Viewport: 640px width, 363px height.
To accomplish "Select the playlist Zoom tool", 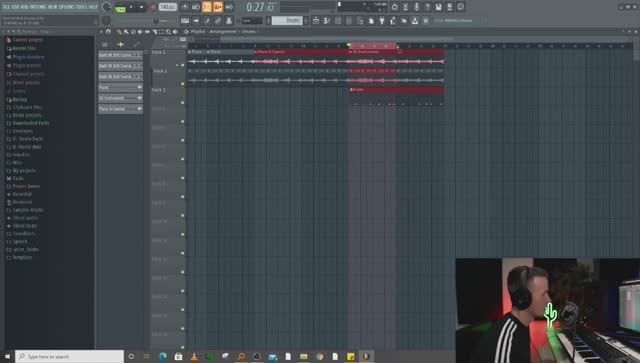I will (x=168, y=31).
